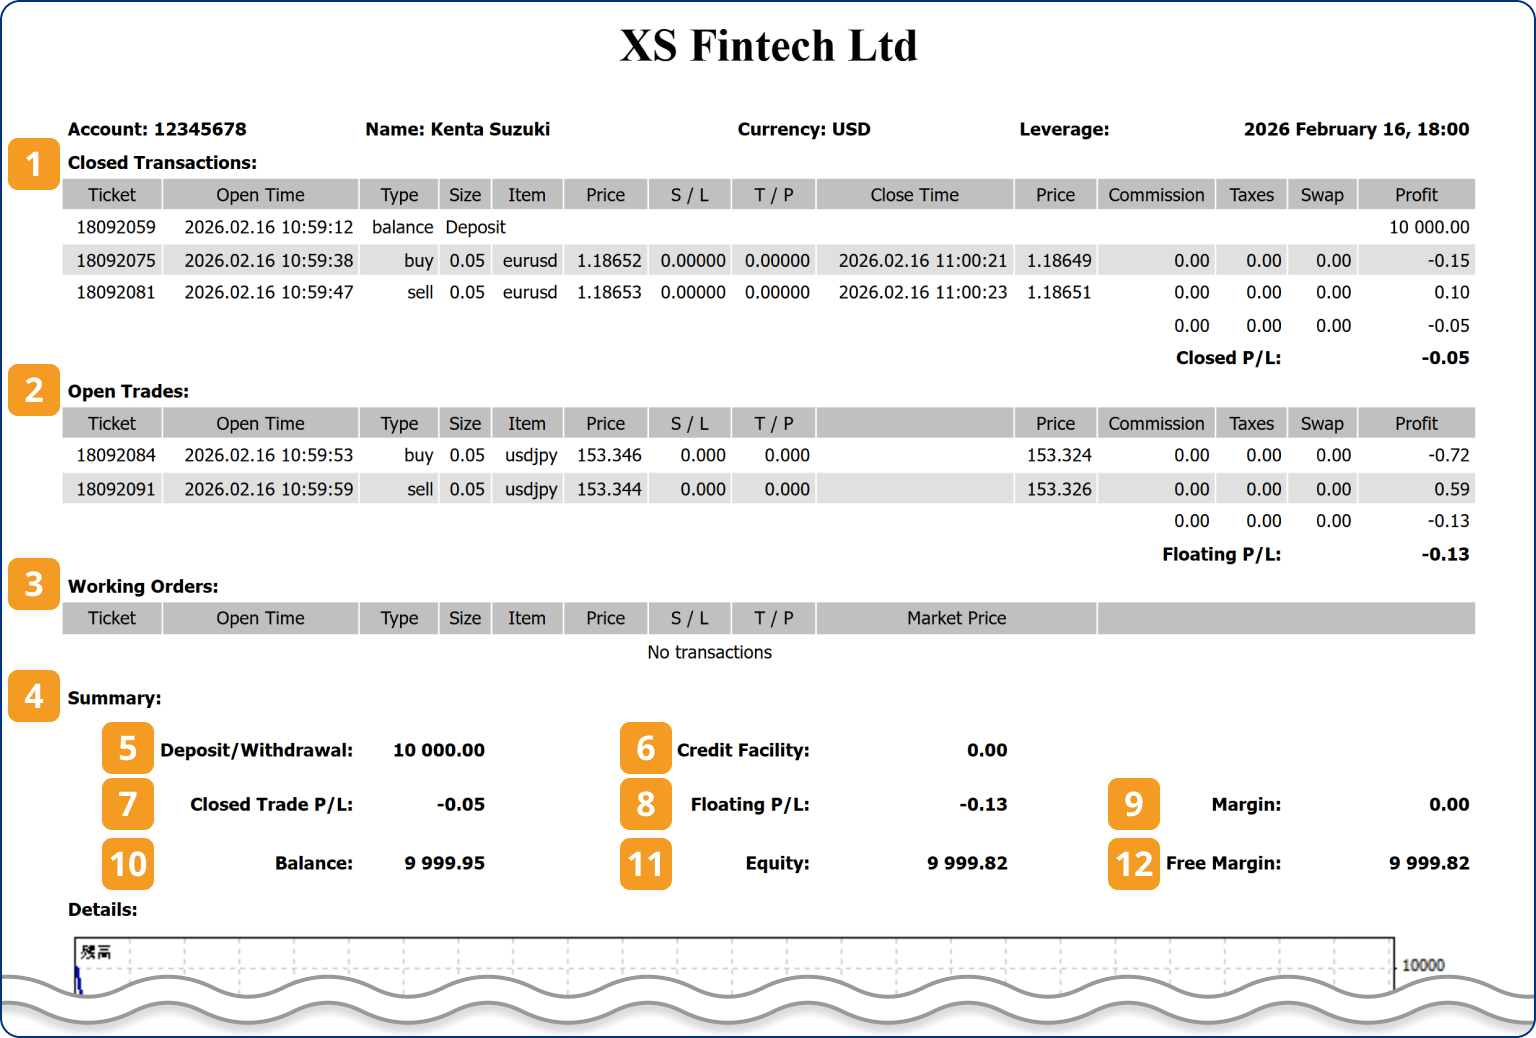Select badge 6 next to Credit Facility
This screenshot has width=1536, height=1038.
click(x=645, y=748)
